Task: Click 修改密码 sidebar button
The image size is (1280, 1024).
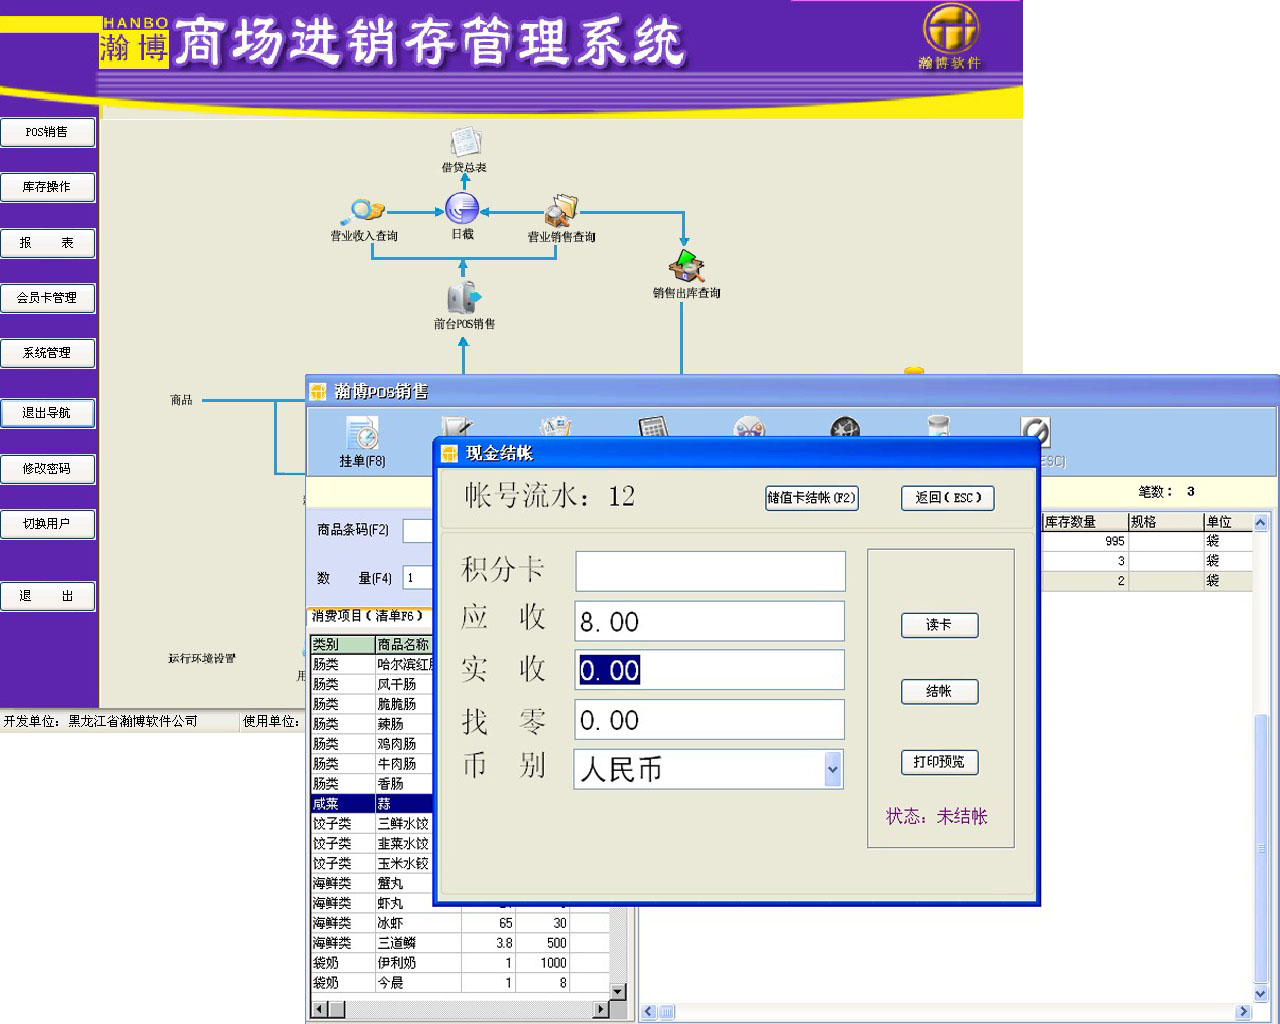Action: pos(47,468)
